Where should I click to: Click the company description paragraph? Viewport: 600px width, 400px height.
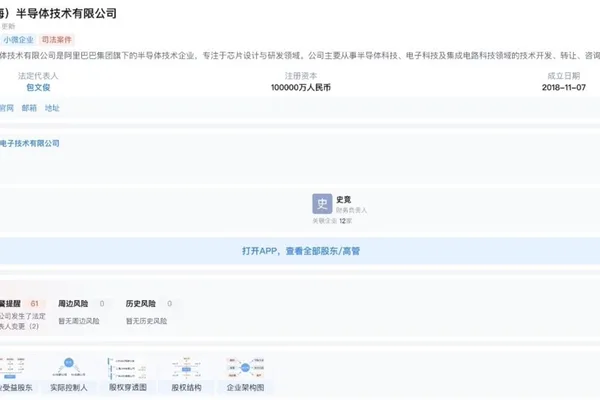300,56
